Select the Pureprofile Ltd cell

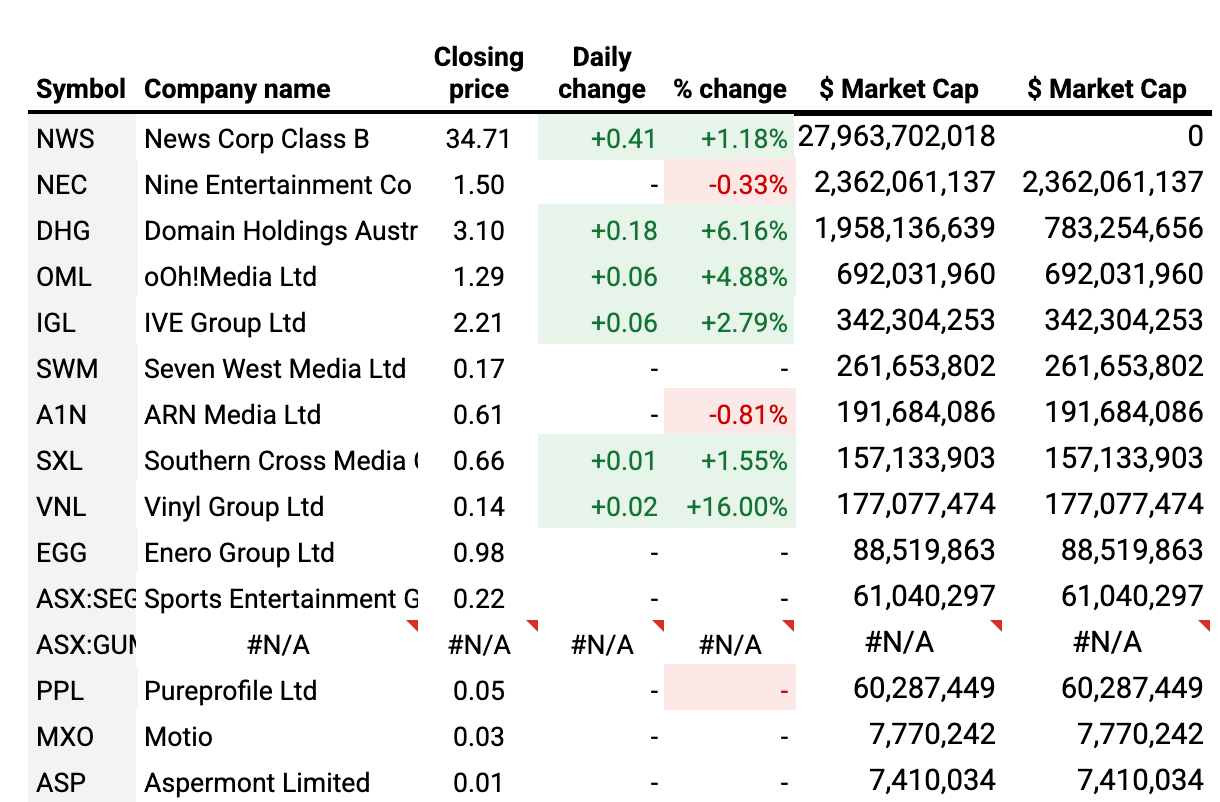pos(278,690)
